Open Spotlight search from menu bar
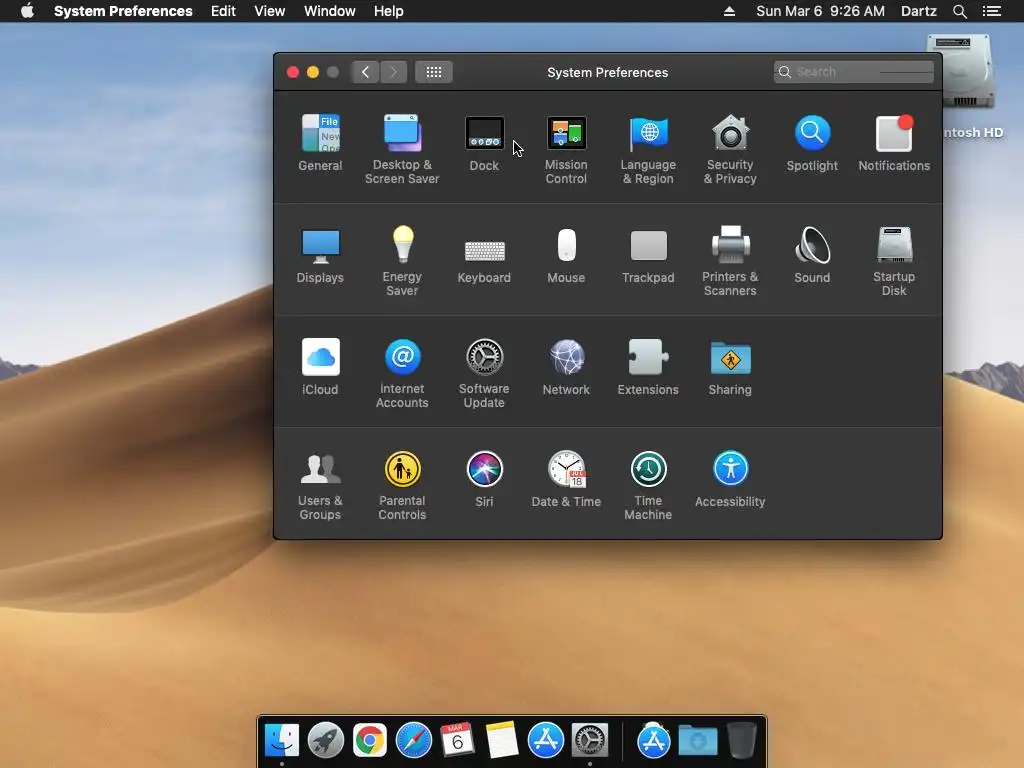This screenshot has width=1024, height=768. coord(959,11)
